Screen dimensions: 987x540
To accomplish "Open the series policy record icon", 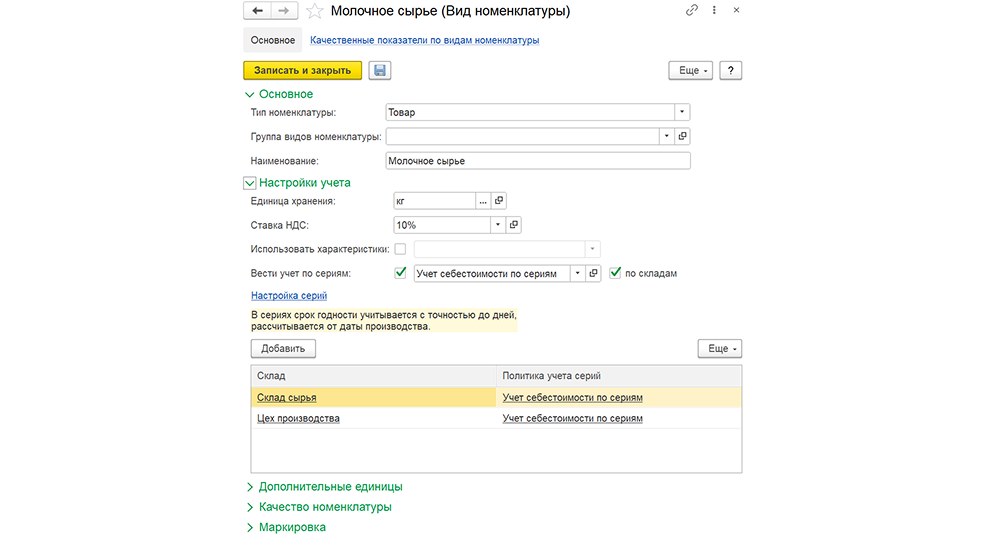I will click(593, 273).
